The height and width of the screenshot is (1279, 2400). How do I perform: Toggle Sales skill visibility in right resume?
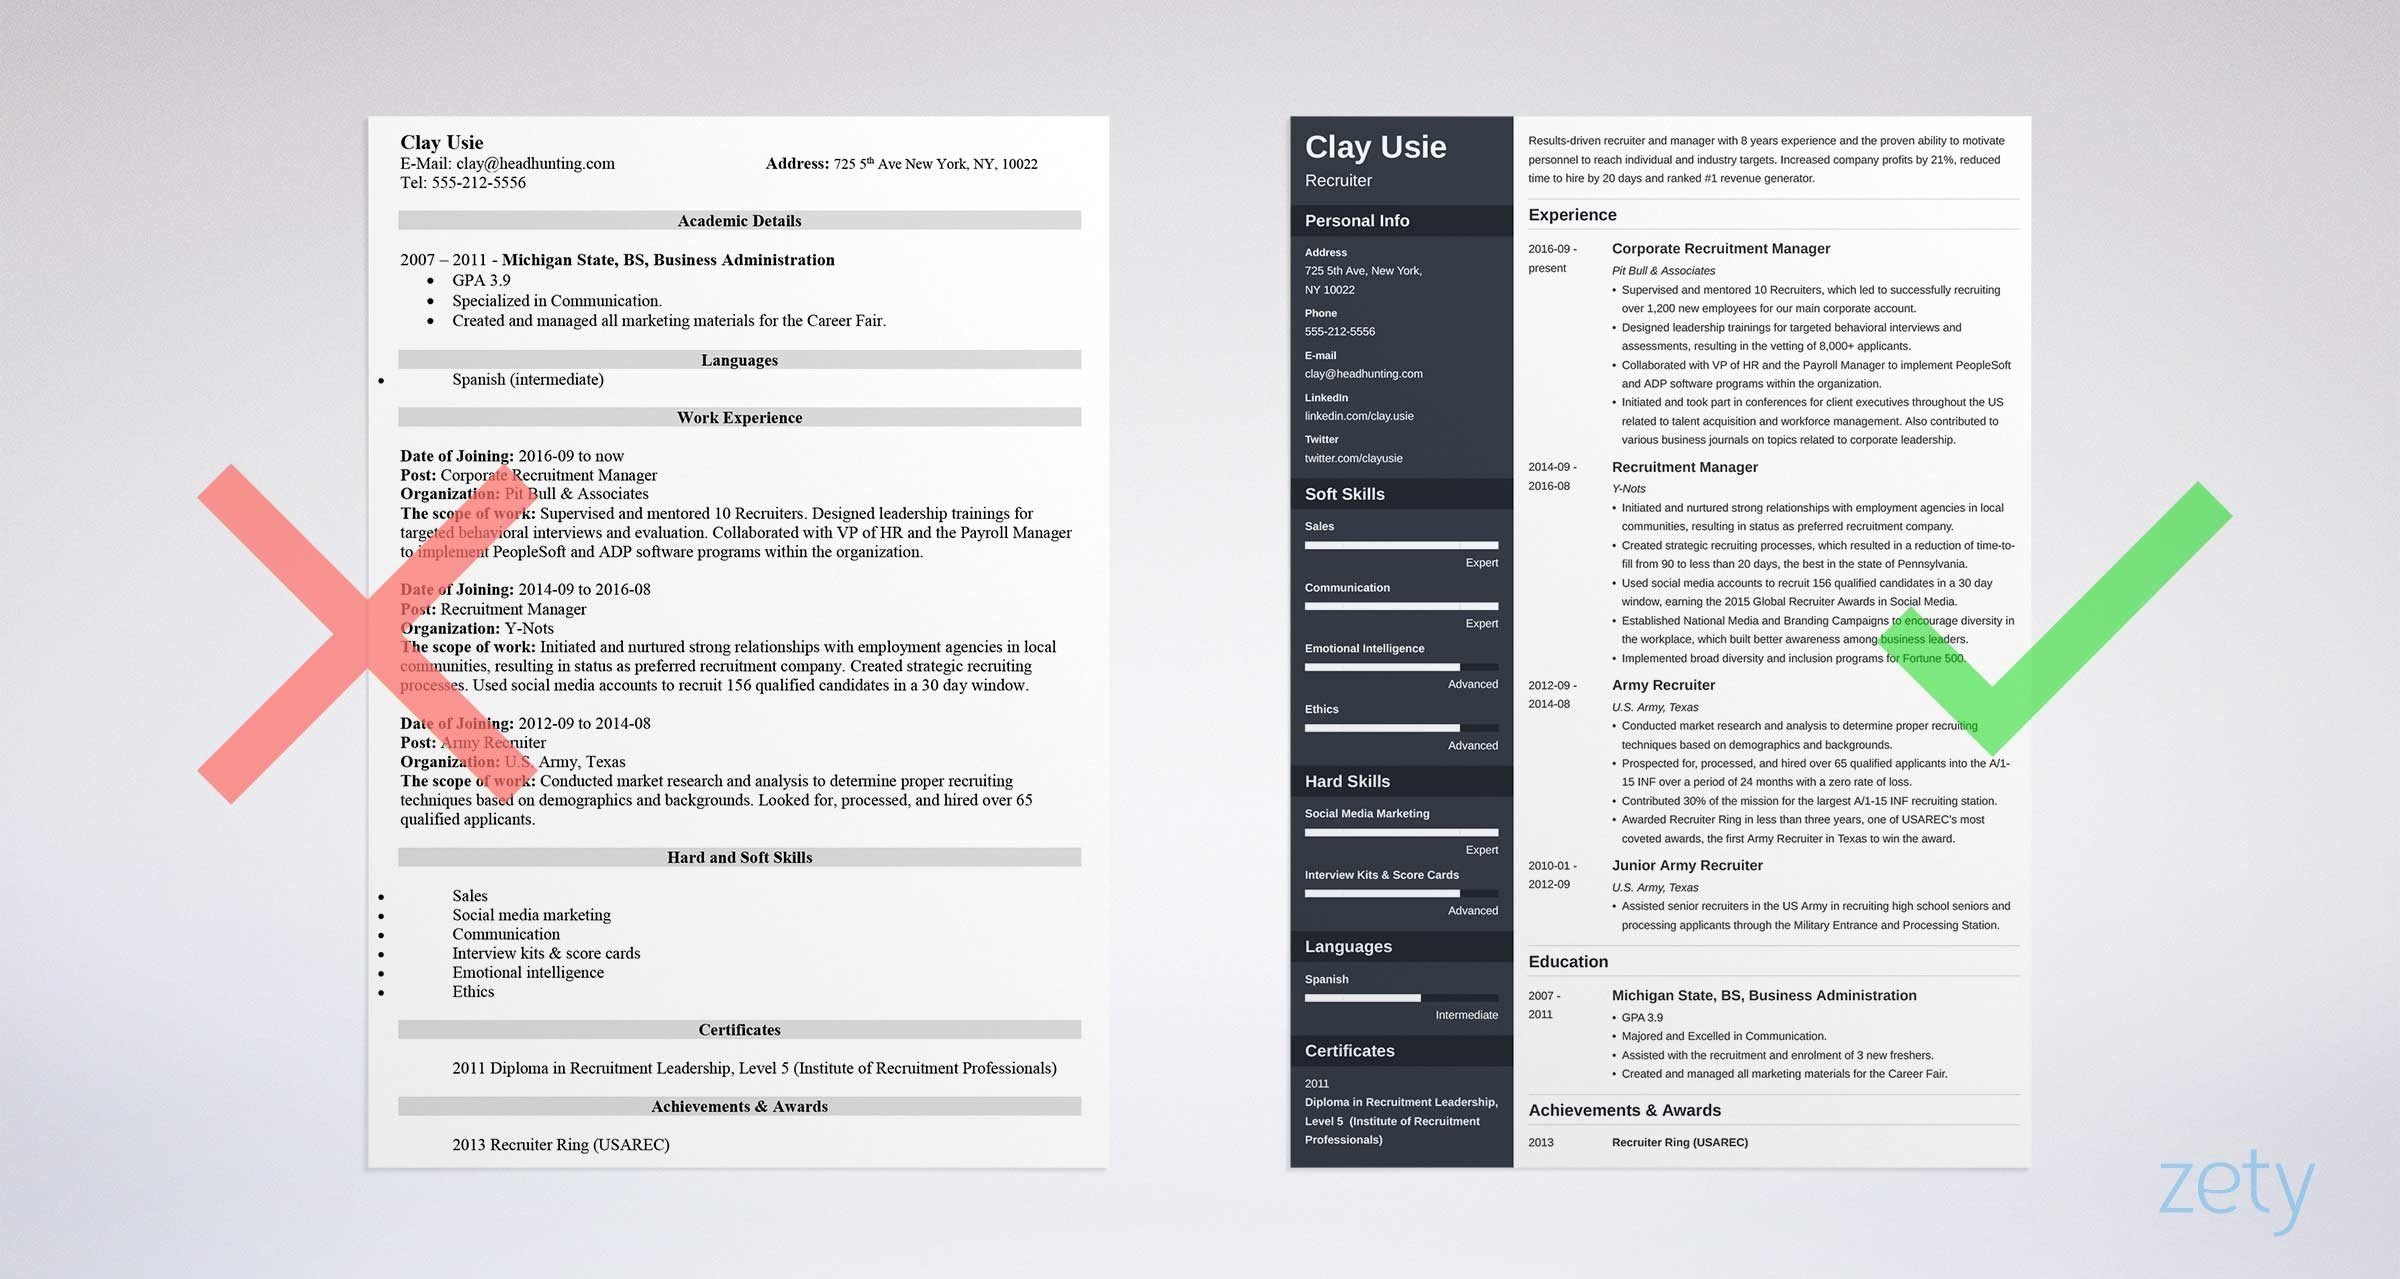click(x=1319, y=525)
